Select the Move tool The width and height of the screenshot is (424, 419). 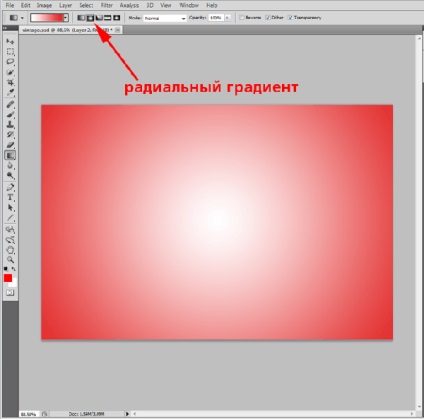coord(10,41)
